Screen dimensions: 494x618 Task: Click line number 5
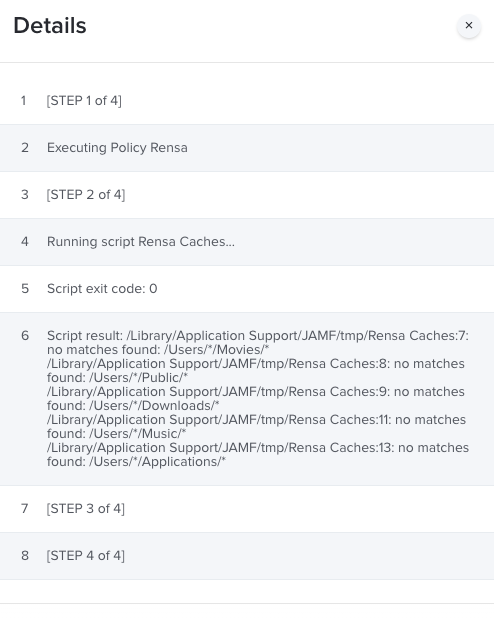pyautogui.click(x=25, y=289)
